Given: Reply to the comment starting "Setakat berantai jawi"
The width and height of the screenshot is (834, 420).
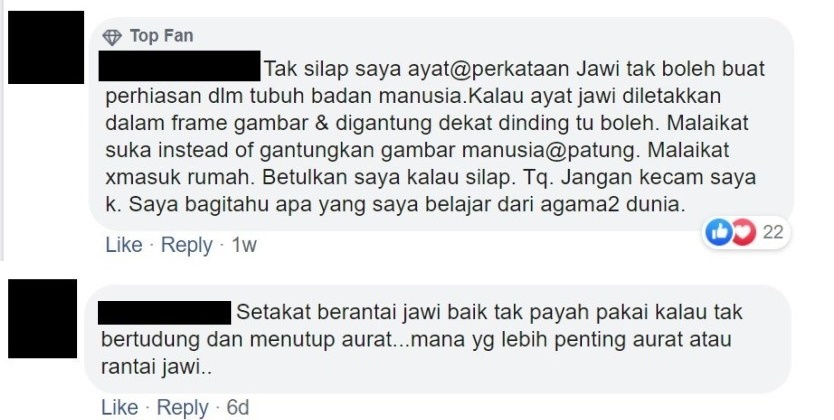Looking at the screenshot, I should click(x=182, y=408).
